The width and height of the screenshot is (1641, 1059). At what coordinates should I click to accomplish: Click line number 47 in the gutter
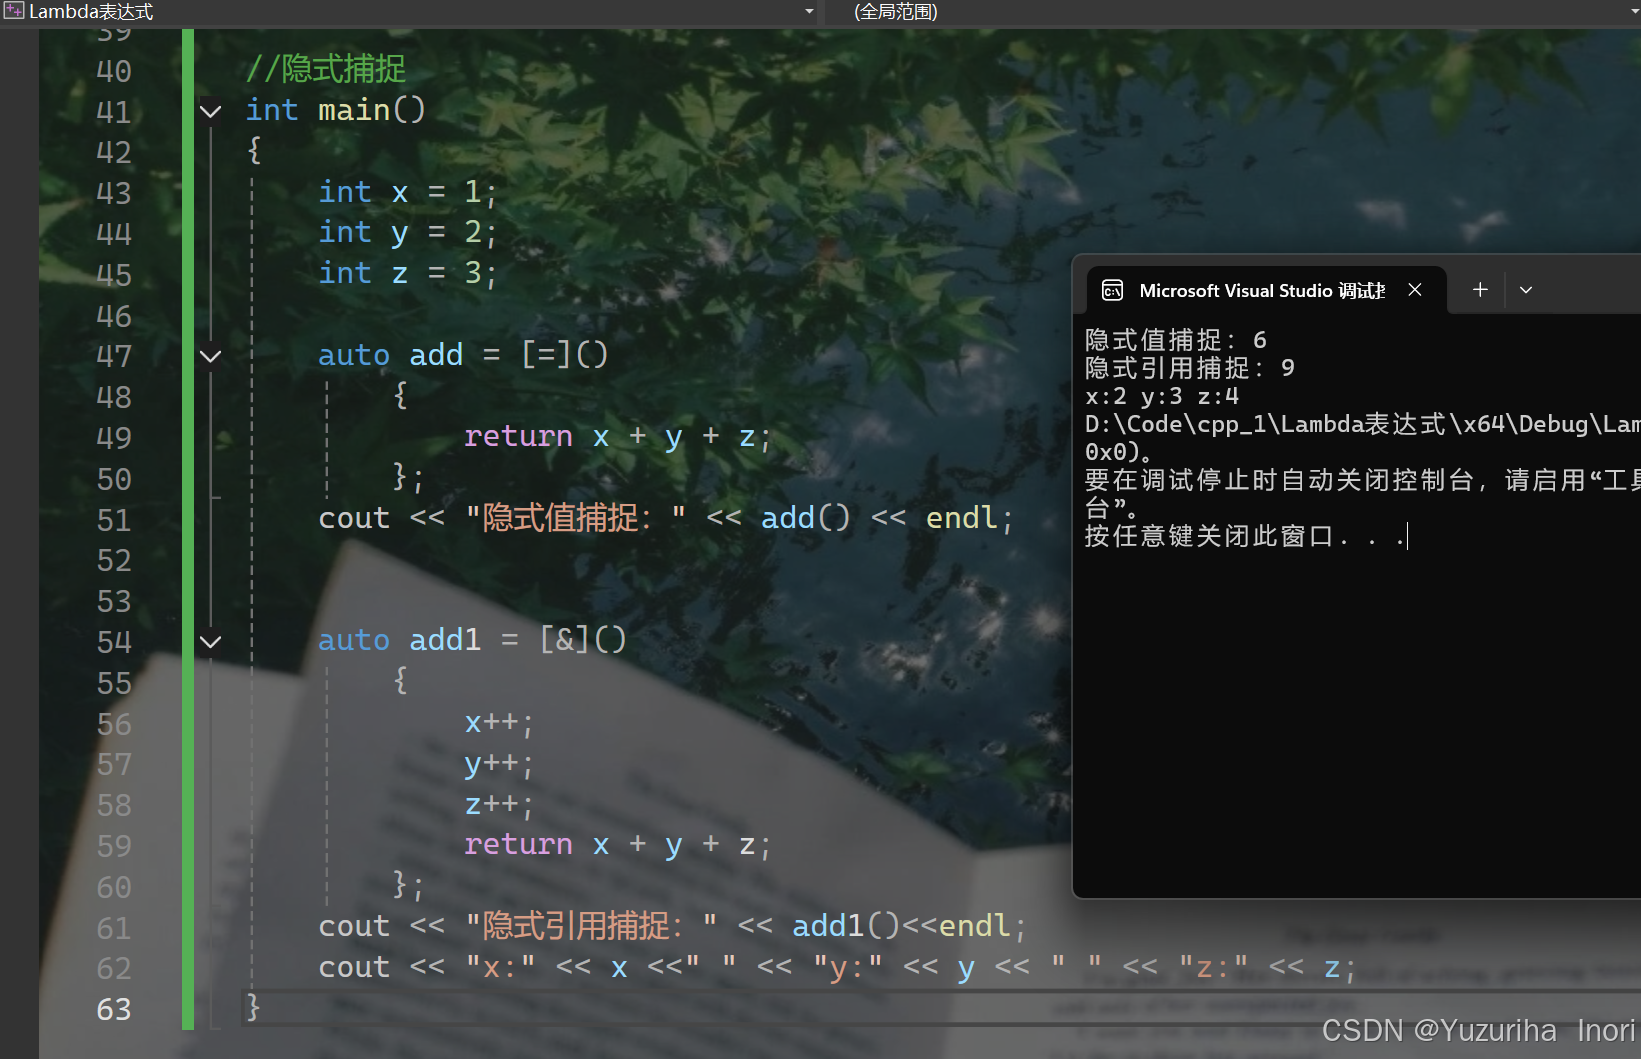click(113, 356)
